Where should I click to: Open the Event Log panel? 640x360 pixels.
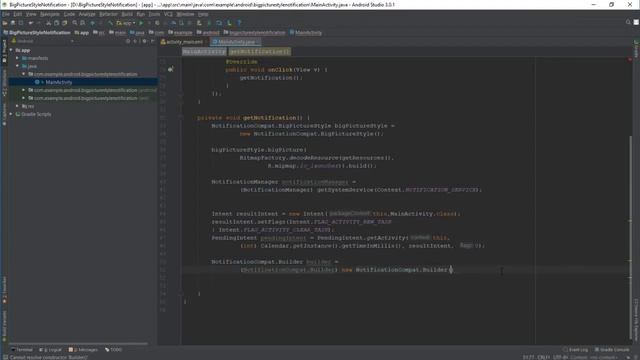click(x=575, y=350)
